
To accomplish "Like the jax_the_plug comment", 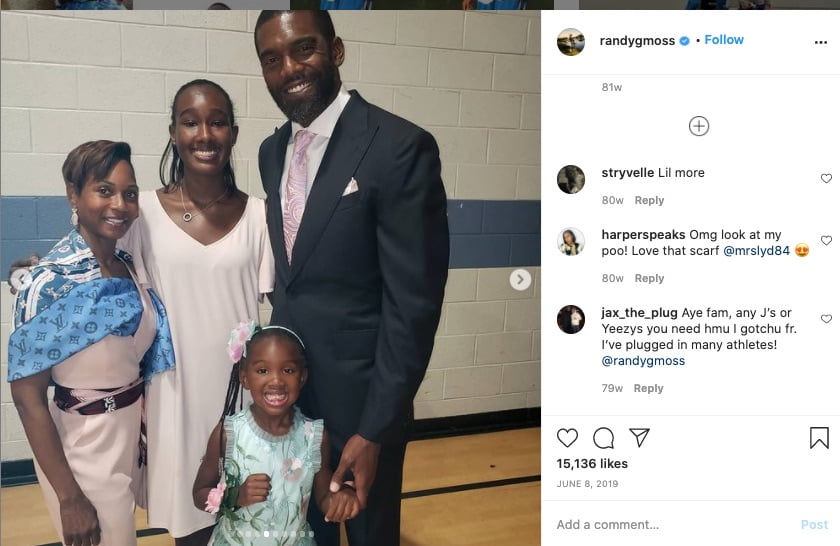I will (x=826, y=319).
